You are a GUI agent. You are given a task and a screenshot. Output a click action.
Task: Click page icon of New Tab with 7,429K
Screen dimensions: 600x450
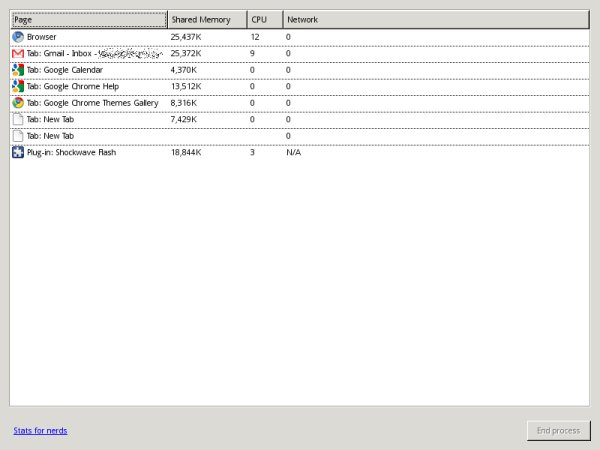coord(18,119)
